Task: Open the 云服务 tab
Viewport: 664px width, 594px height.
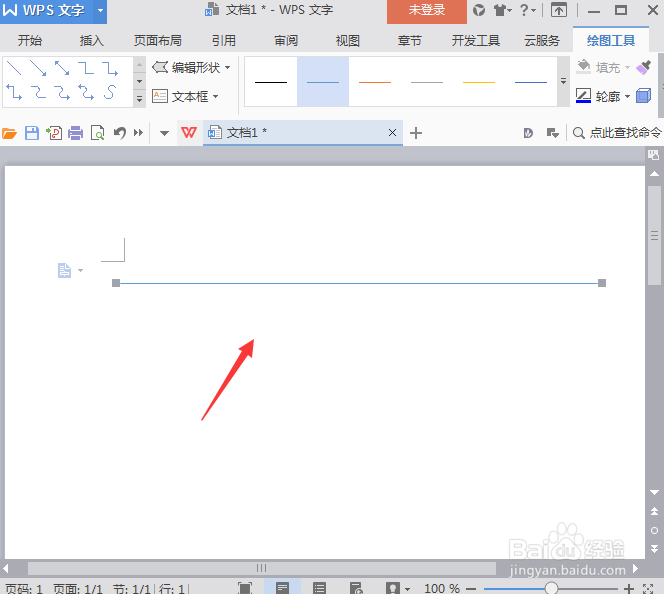Action: point(542,41)
